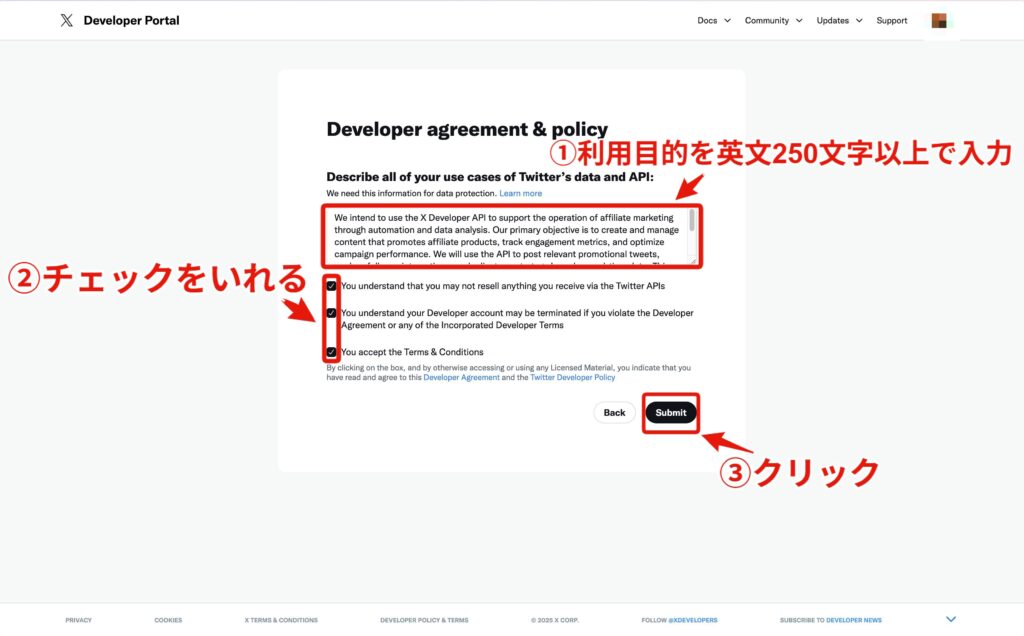Expand the Docs dropdown menu

(713, 20)
